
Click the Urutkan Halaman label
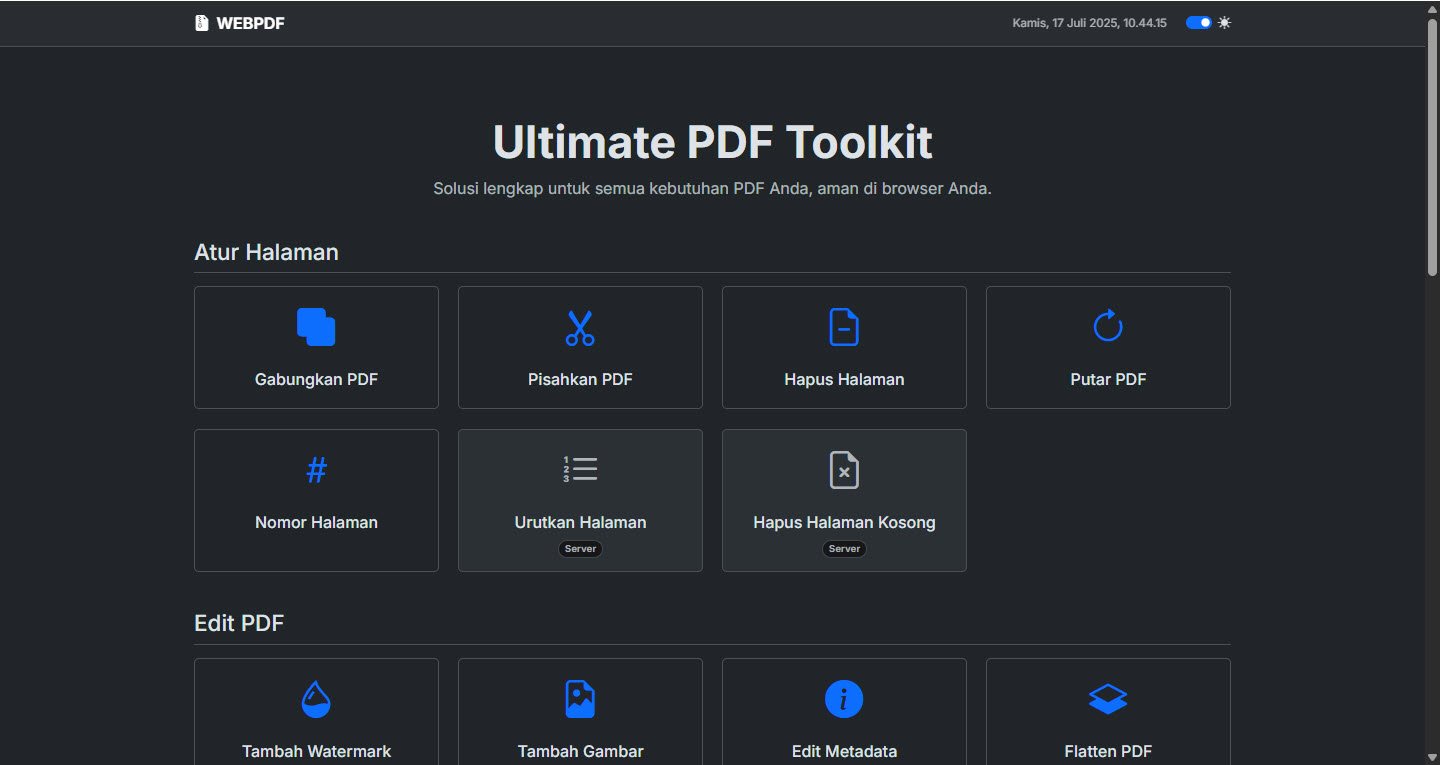pyautogui.click(x=580, y=522)
